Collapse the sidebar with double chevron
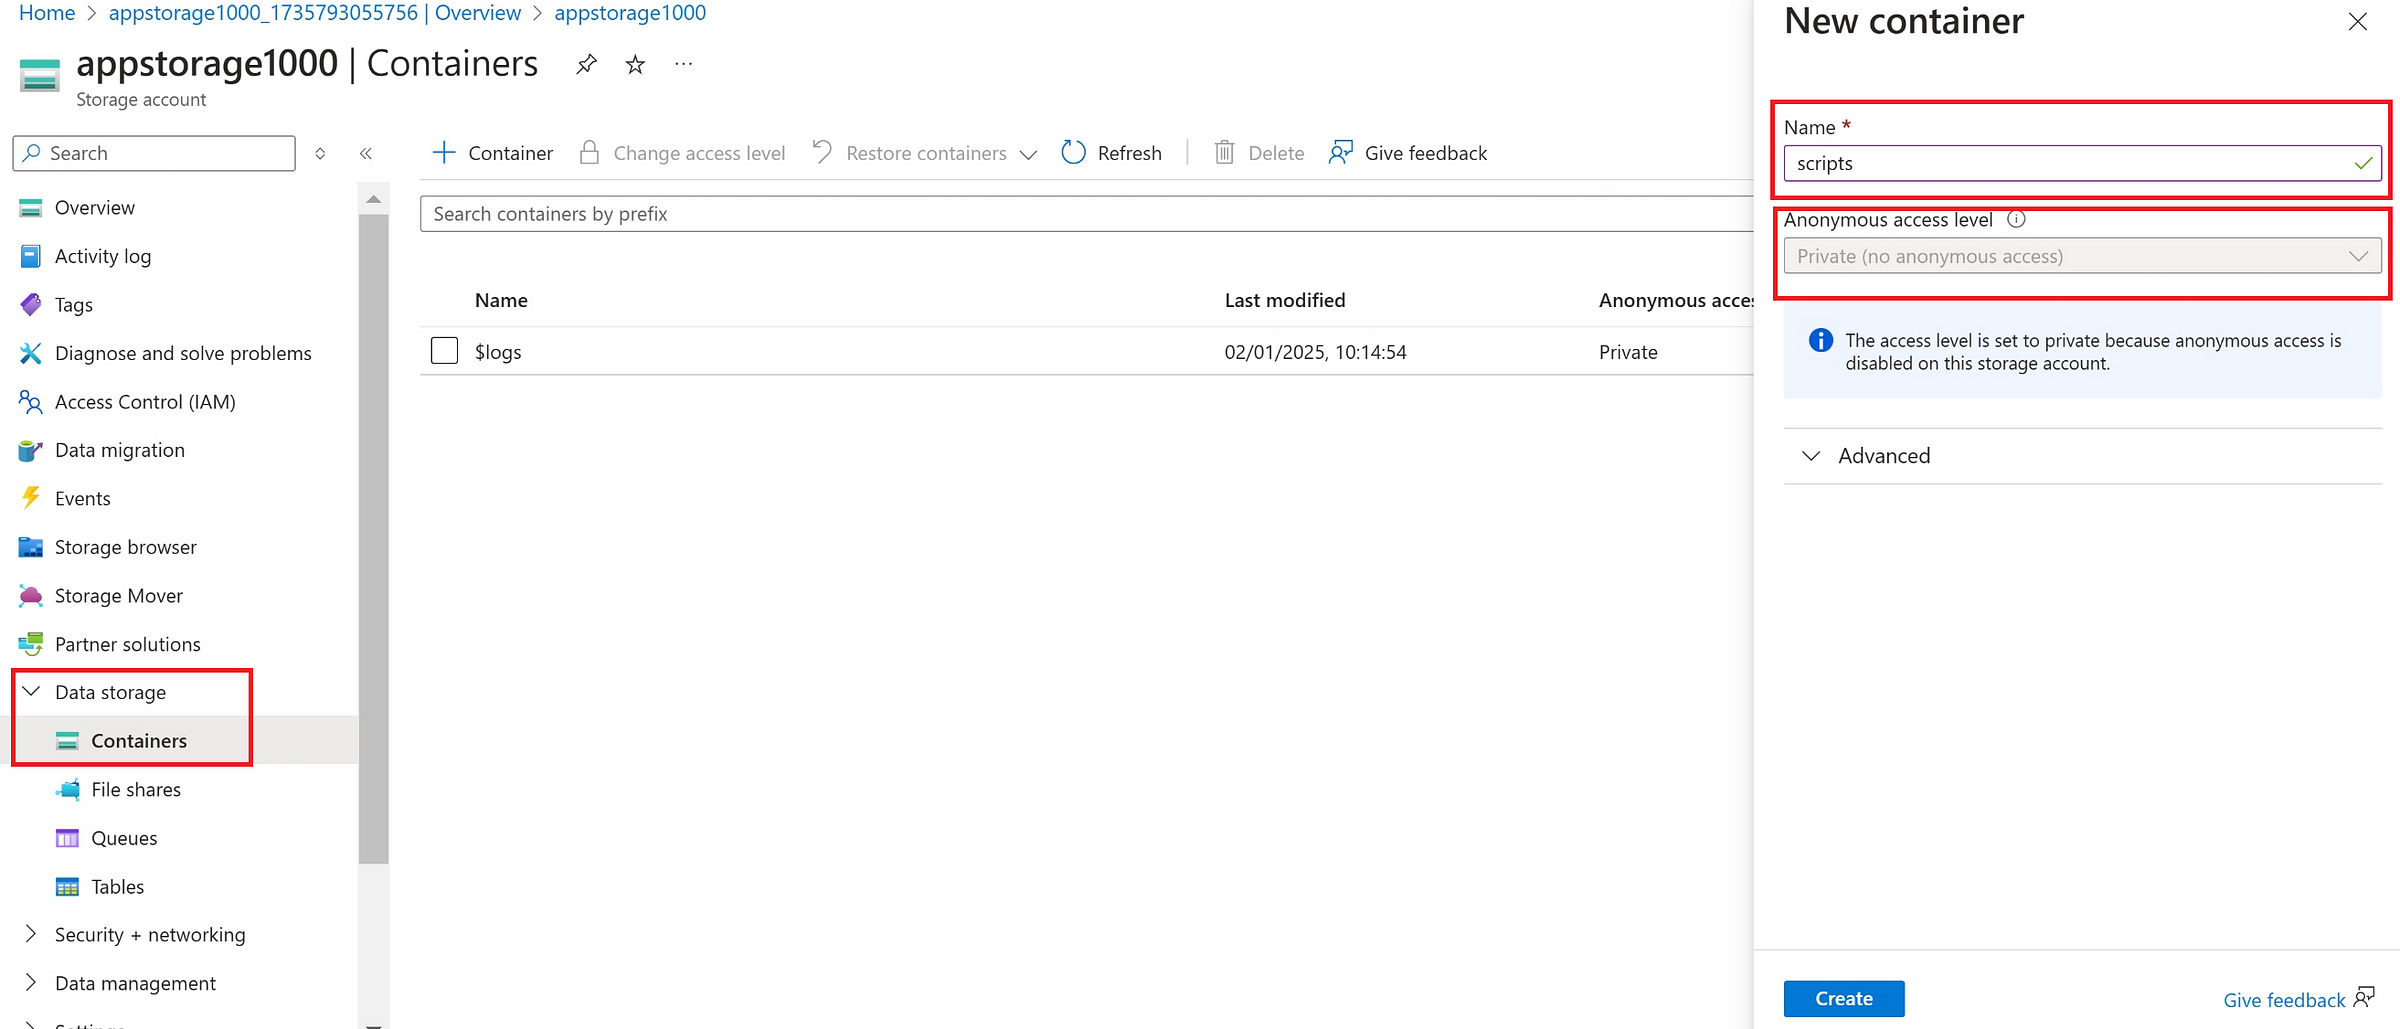This screenshot has width=2400, height=1029. point(366,153)
